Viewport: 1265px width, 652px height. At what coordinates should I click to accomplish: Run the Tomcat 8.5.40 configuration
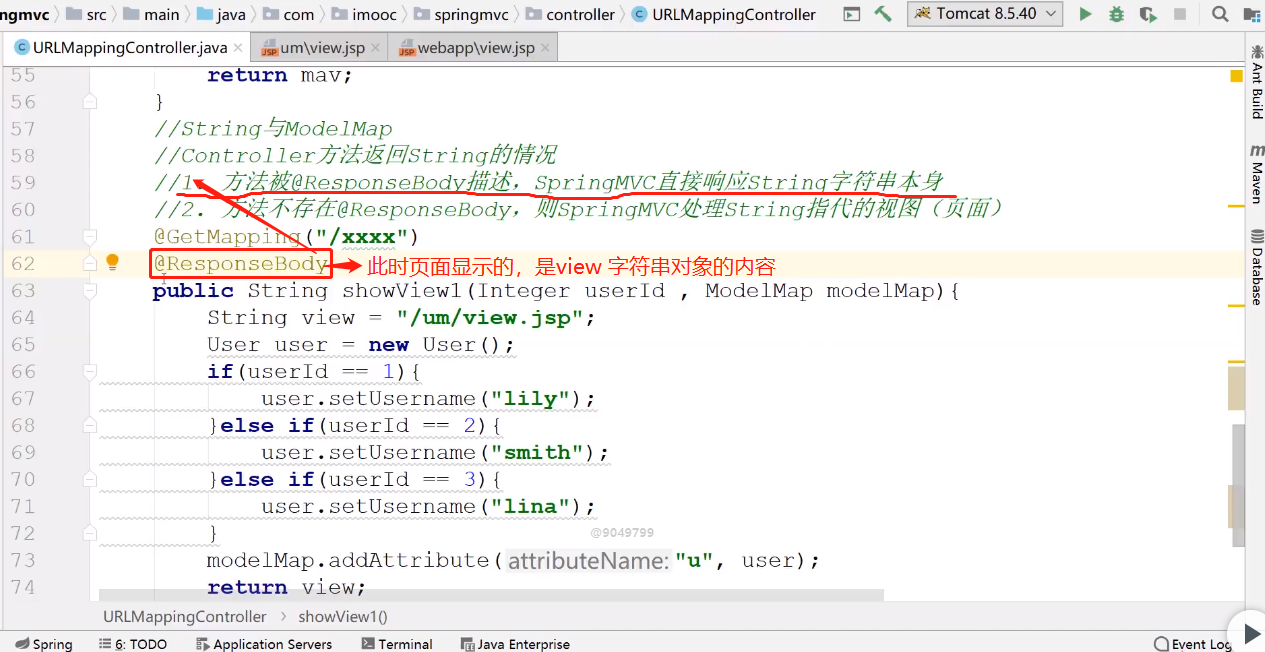pyautogui.click(x=1085, y=14)
